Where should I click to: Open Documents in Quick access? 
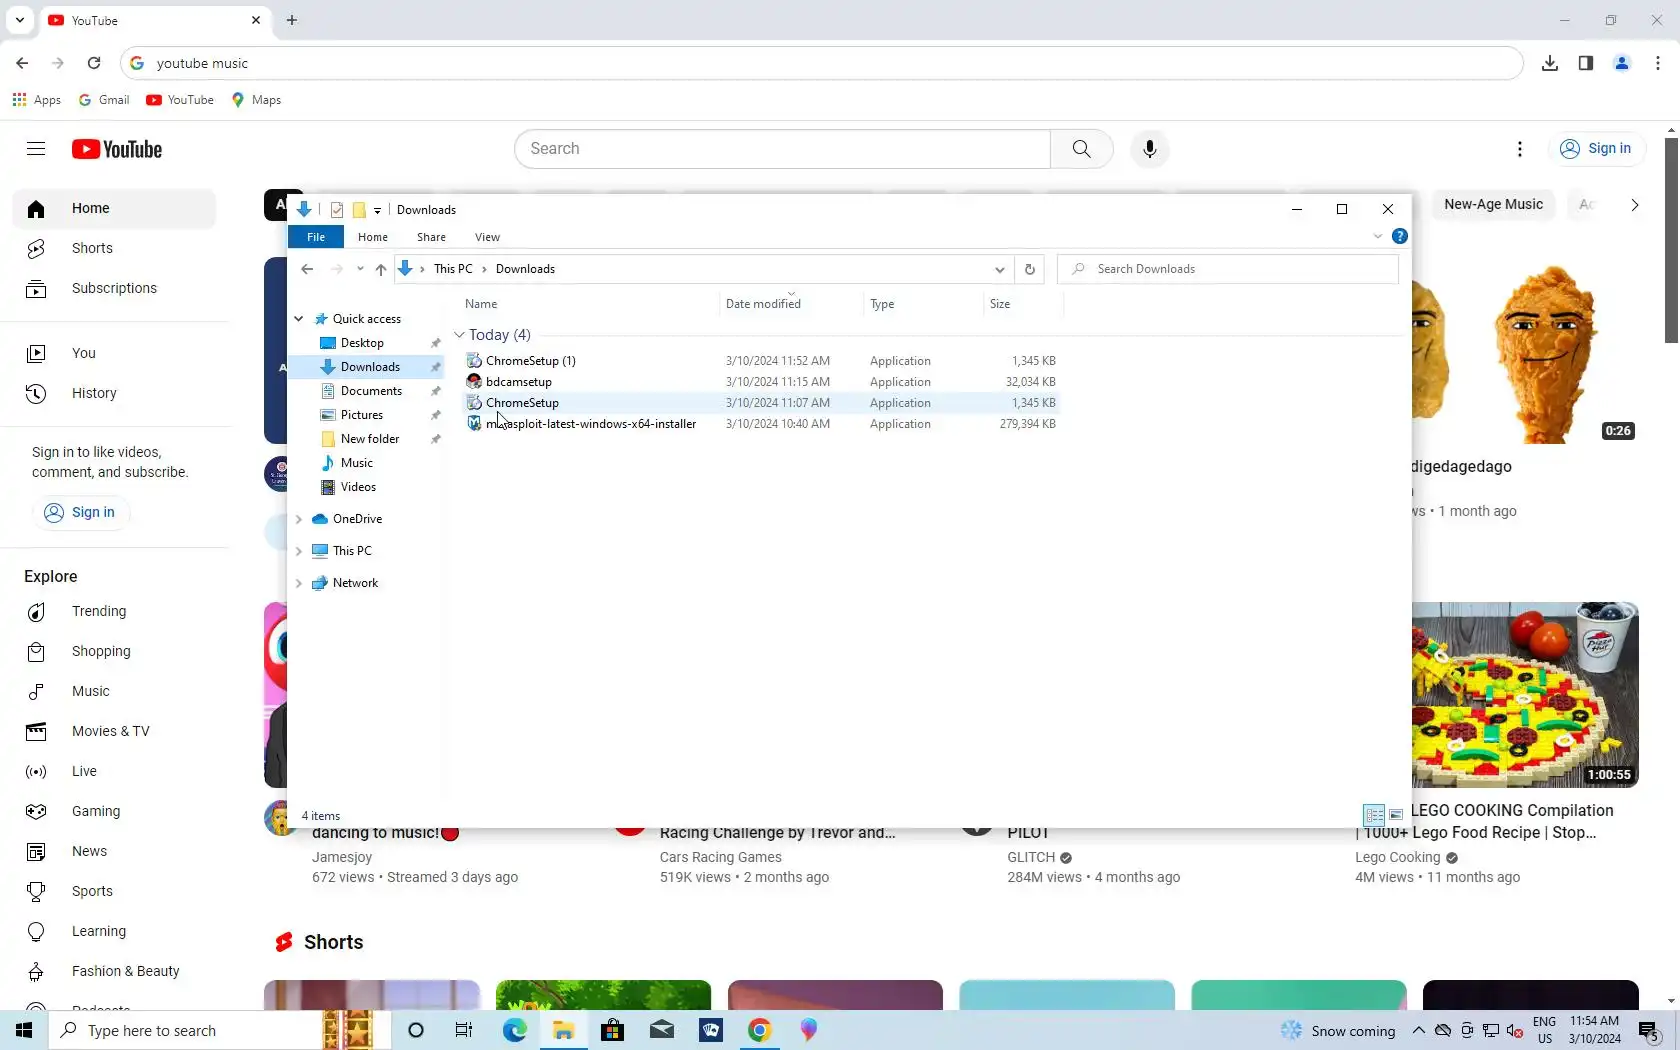371,391
